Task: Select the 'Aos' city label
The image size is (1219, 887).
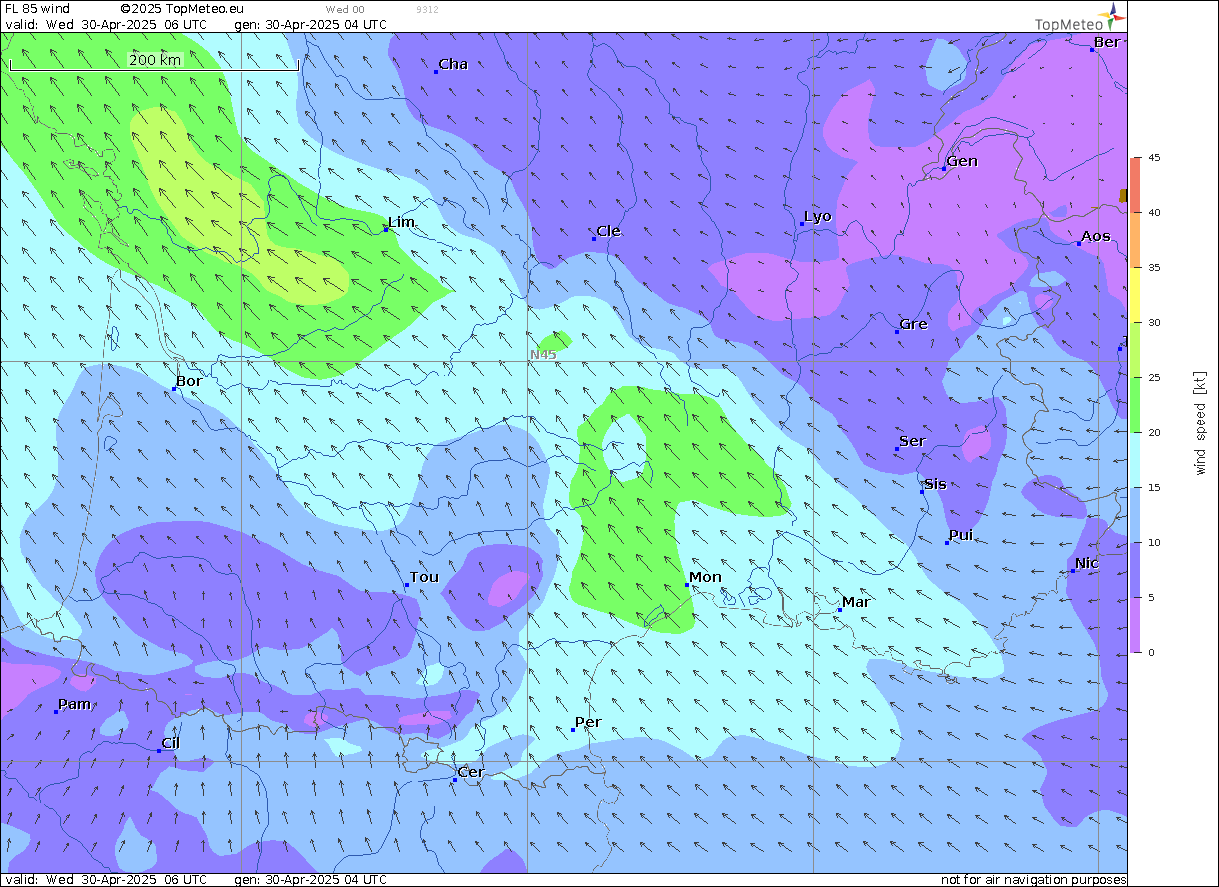Action: click(x=1096, y=236)
